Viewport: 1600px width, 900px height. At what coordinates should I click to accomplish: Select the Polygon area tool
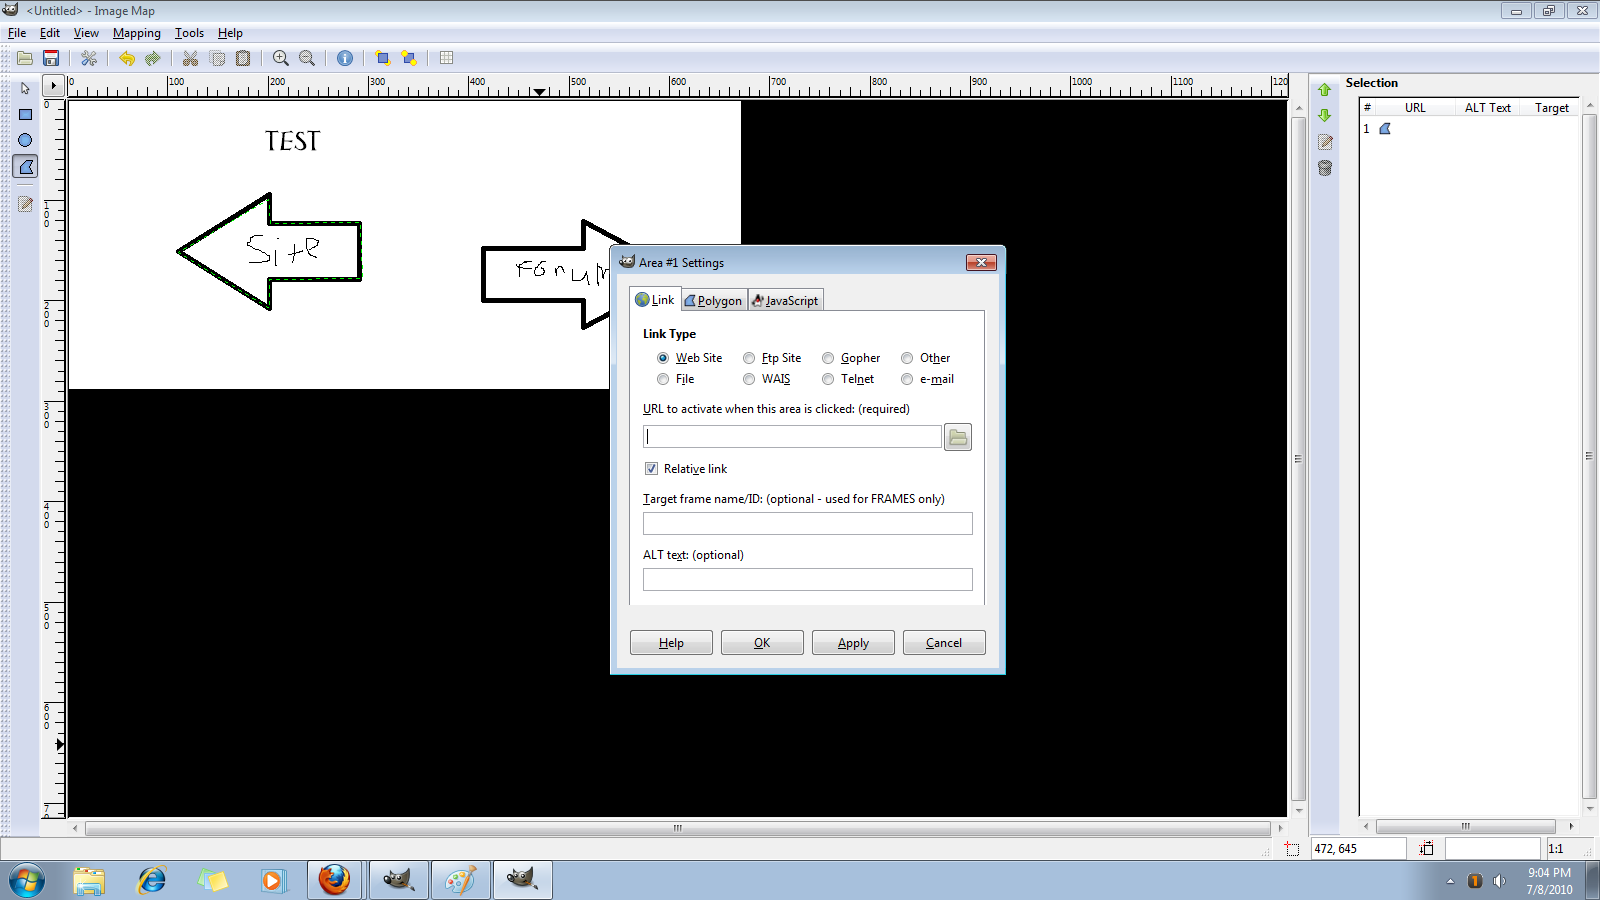(x=26, y=166)
